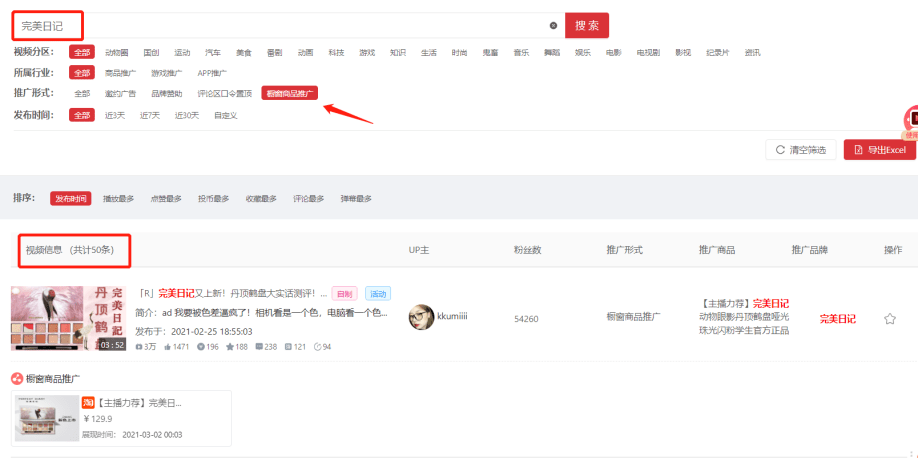
Task: Filter video zone by 汽车
Action: tap(213, 52)
